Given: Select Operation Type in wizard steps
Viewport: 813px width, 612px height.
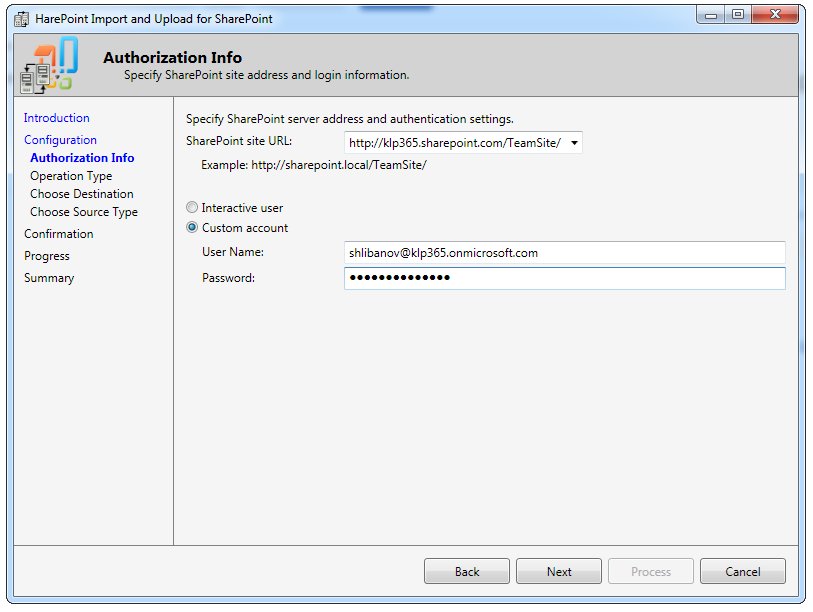Looking at the screenshot, I should coord(71,176).
